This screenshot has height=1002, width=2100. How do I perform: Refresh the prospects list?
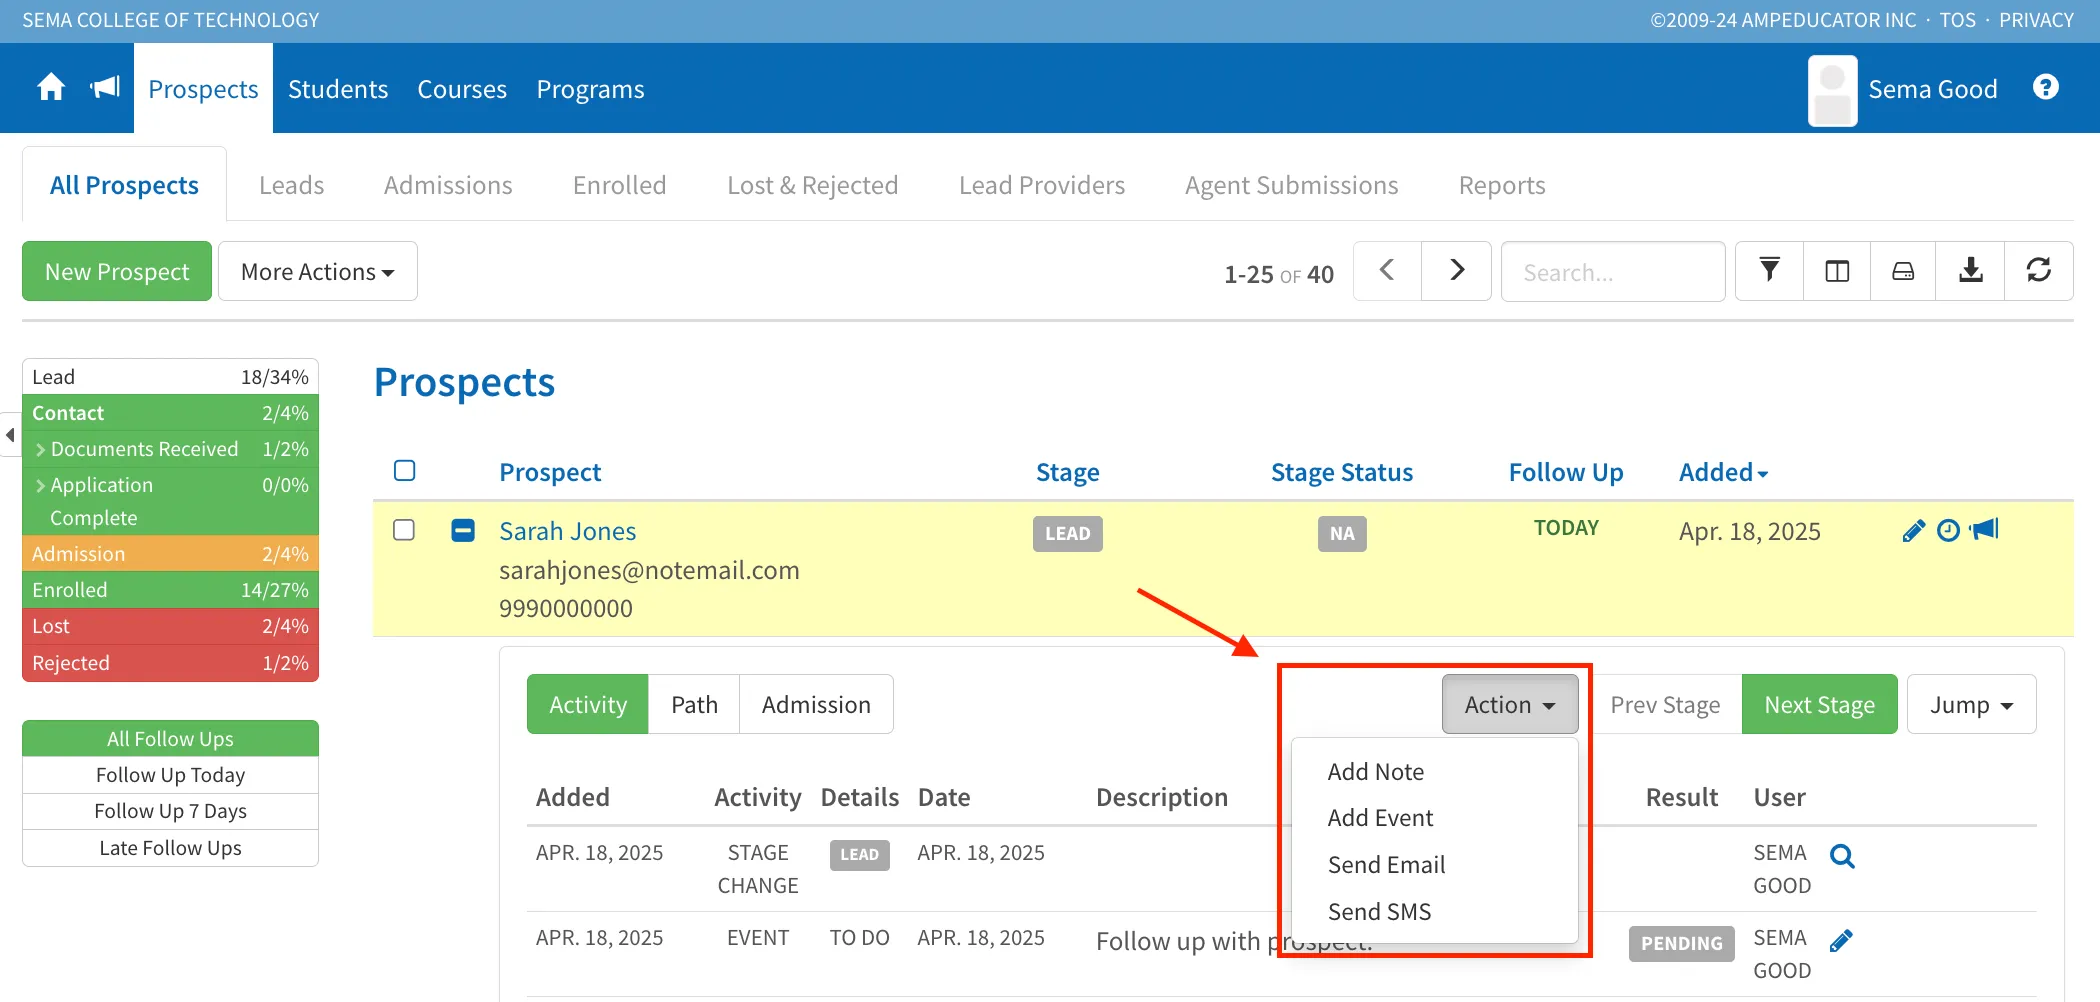click(x=2039, y=271)
